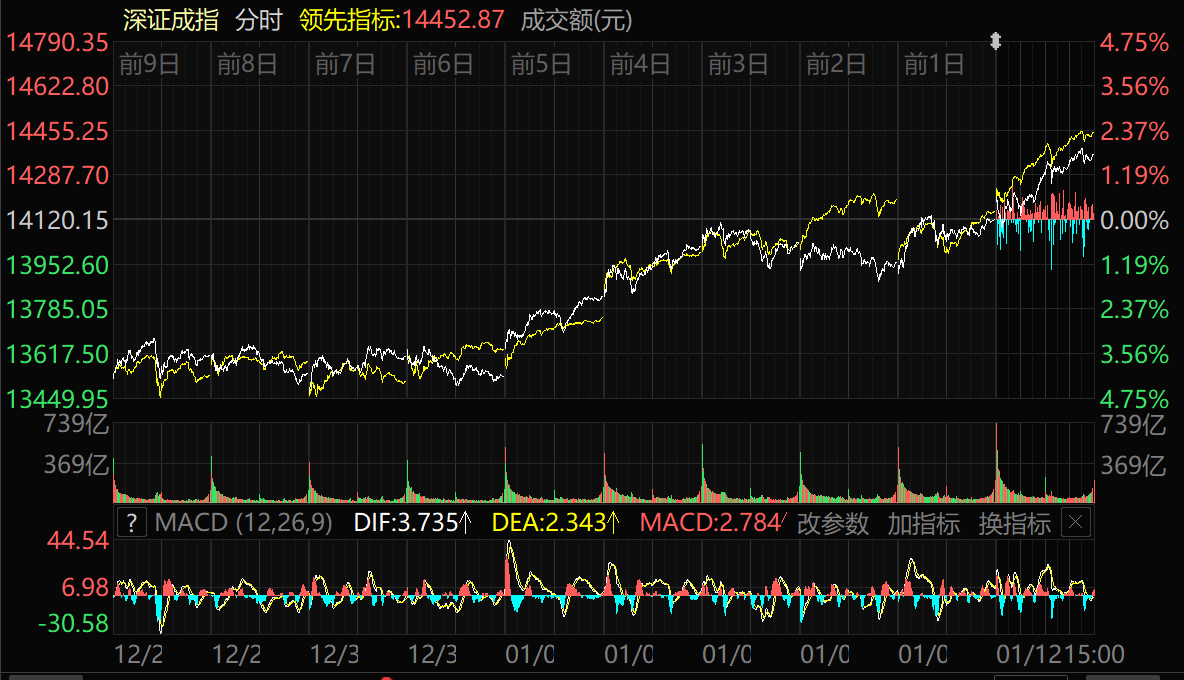Viewport: 1184px width, 680px height.
Task: Click the 领先指标 value label
Action: 402,20
